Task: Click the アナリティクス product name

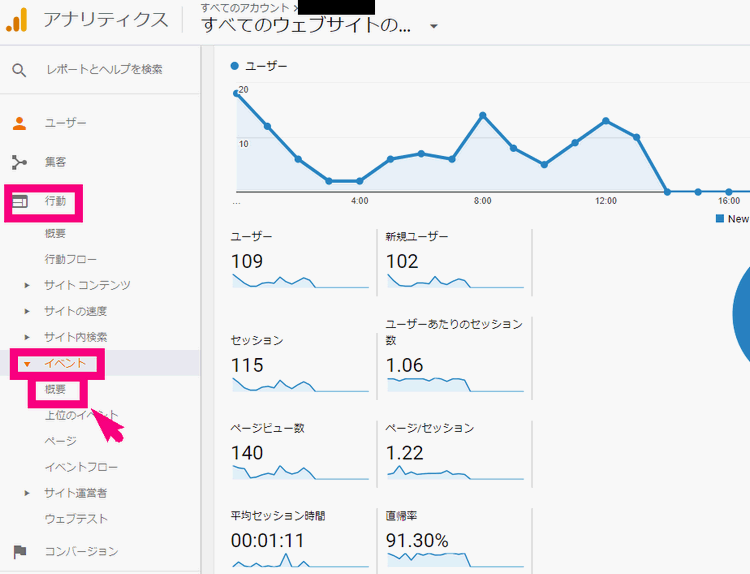Action: 106,20
